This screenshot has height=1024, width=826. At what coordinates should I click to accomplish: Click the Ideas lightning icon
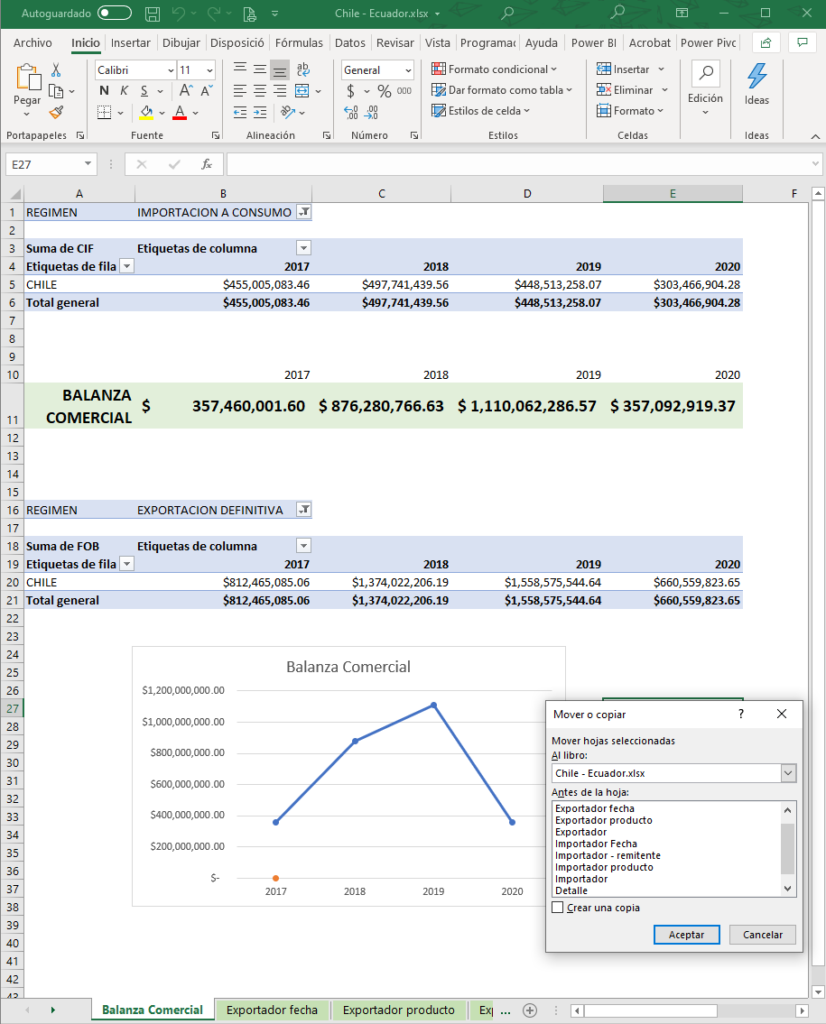tap(757, 78)
